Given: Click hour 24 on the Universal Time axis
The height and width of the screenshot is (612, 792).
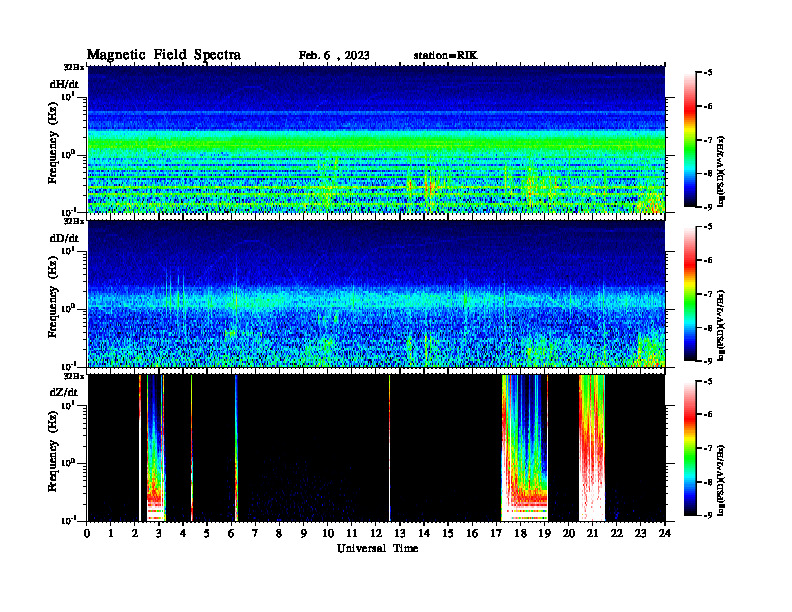Looking at the screenshot, I should [665, 533].
